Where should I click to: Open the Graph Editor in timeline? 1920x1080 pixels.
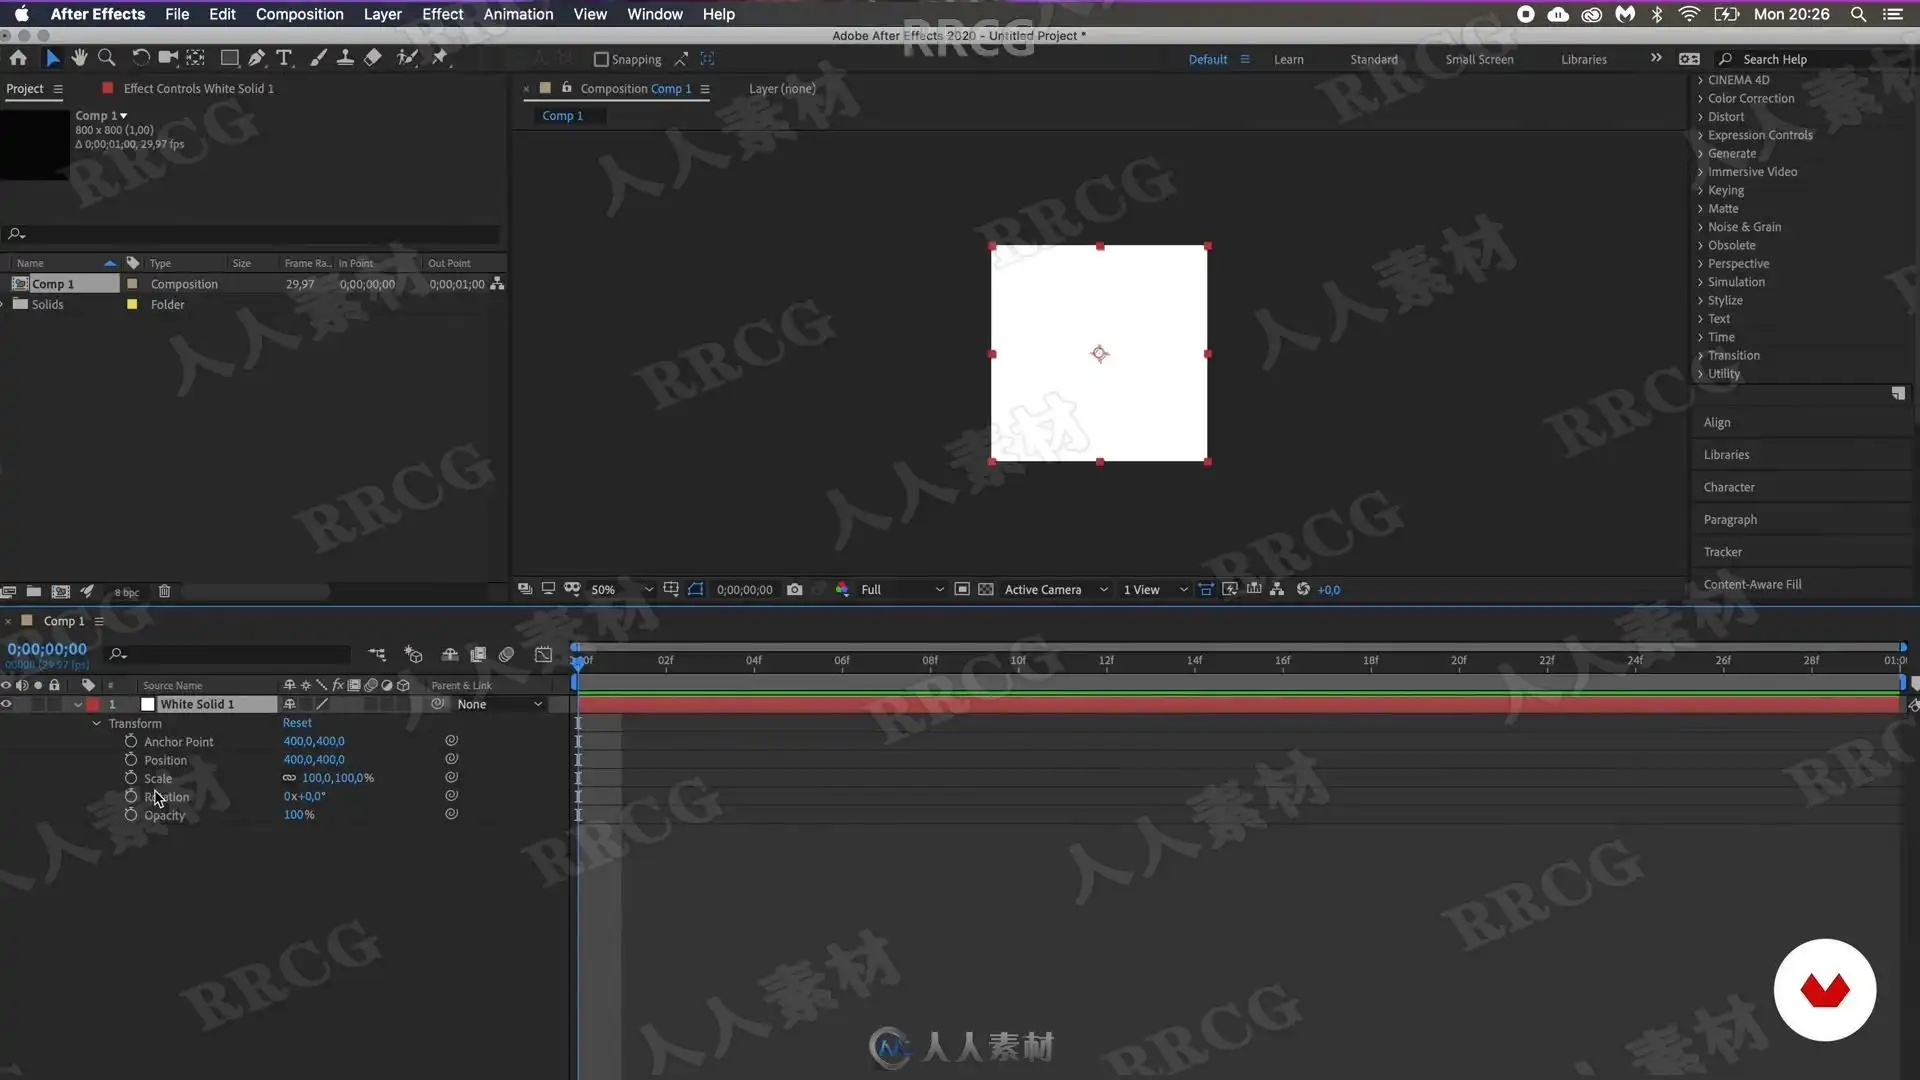click(543, 654)
